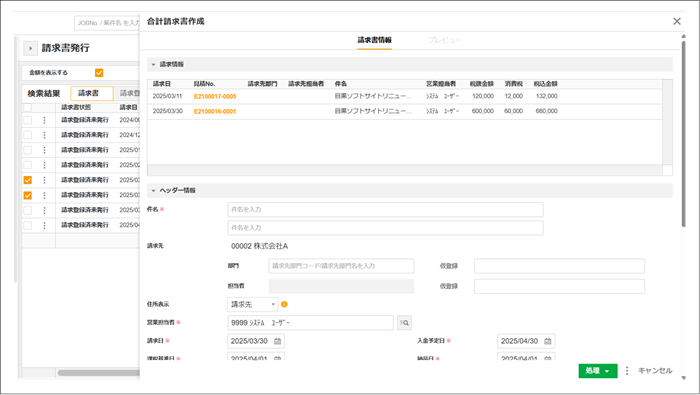Click the orange info icon beside 住所表示

pyautogui.click(x=284, y=304)
